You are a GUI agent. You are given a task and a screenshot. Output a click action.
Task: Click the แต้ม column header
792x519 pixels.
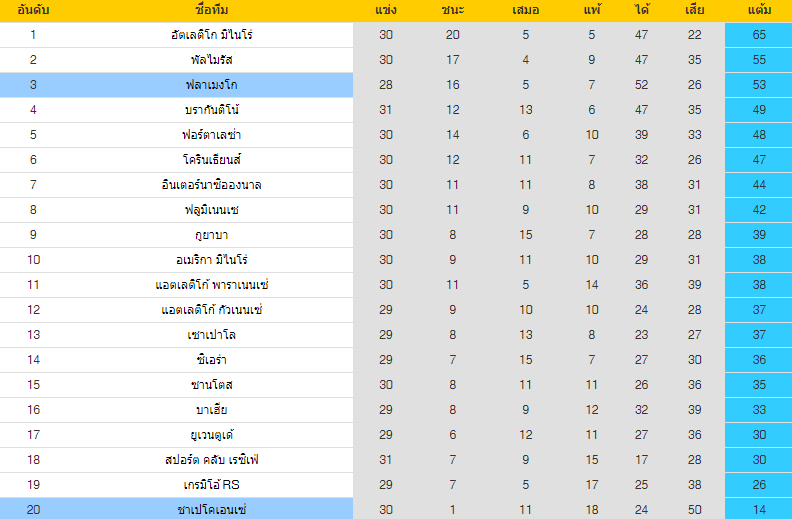(758, 10)
